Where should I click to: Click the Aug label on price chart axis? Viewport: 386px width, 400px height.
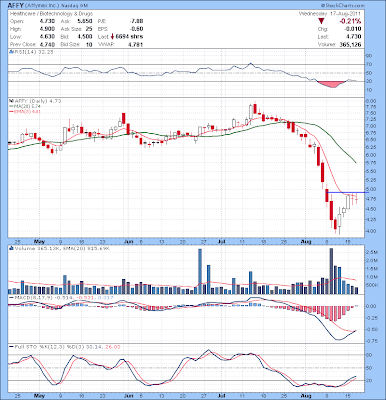306,241
